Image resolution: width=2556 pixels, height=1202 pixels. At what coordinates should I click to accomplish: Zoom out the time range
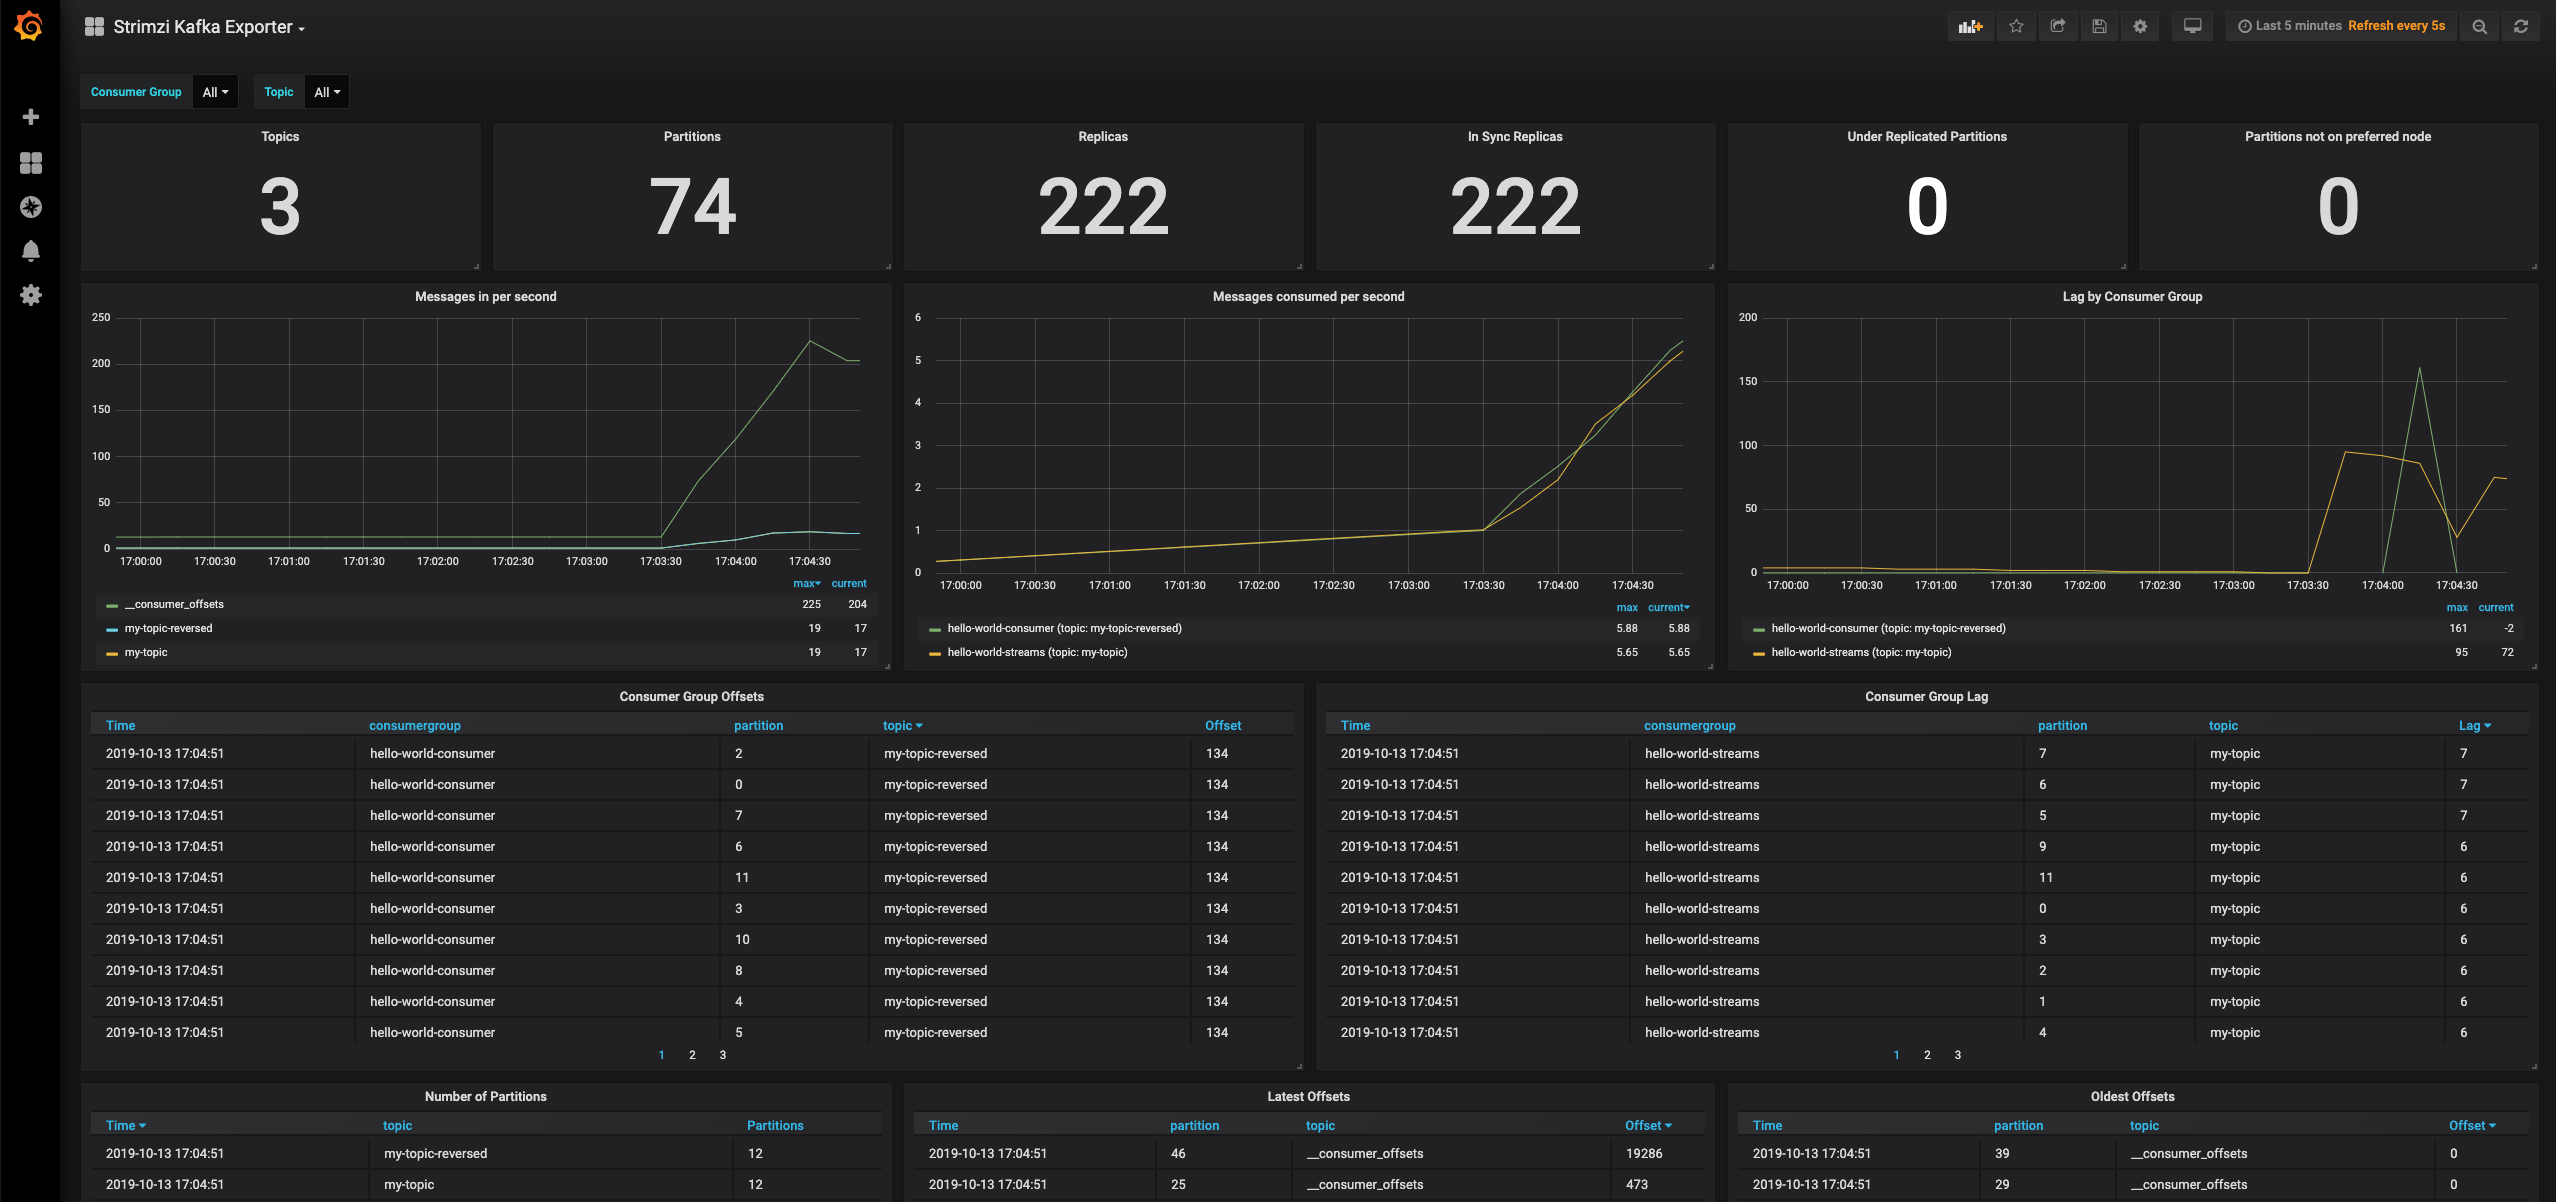click(x=2479, y=26)
